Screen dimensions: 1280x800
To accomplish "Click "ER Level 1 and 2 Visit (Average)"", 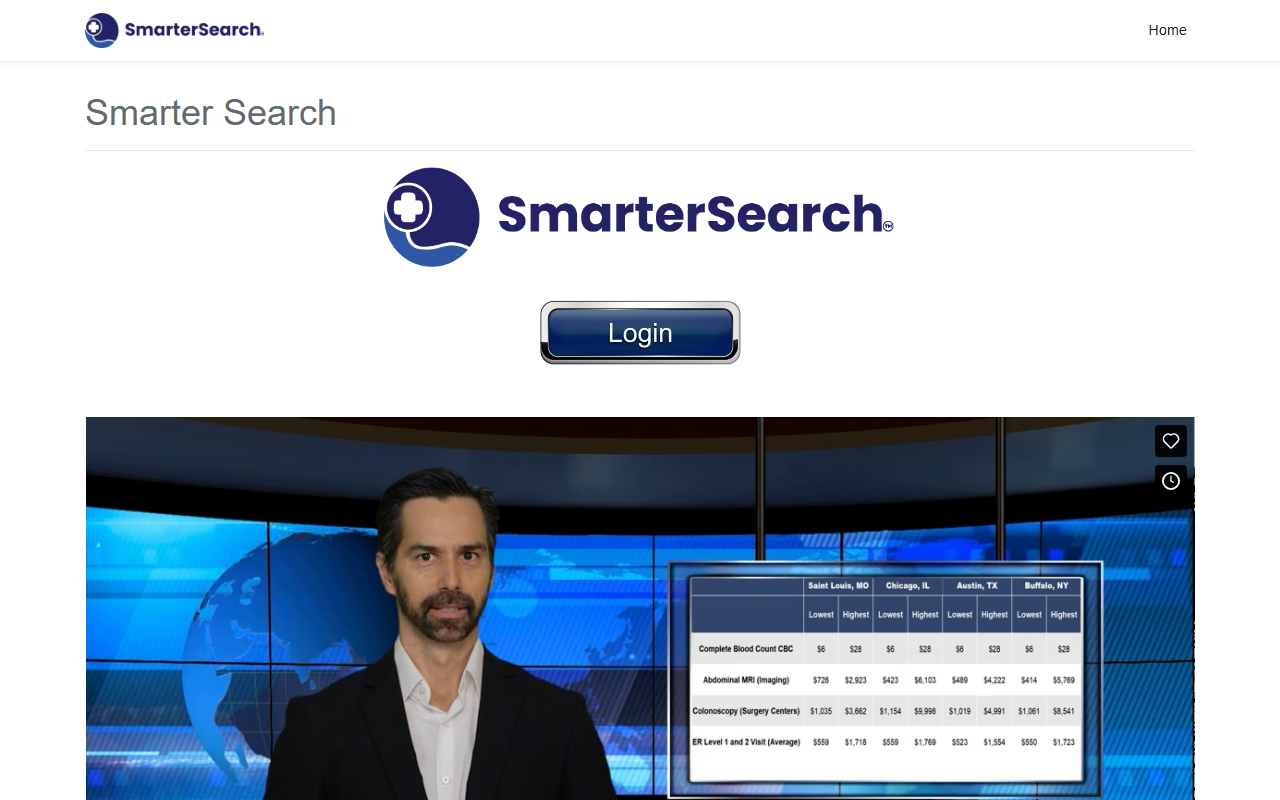I will [x=746, y=742].
